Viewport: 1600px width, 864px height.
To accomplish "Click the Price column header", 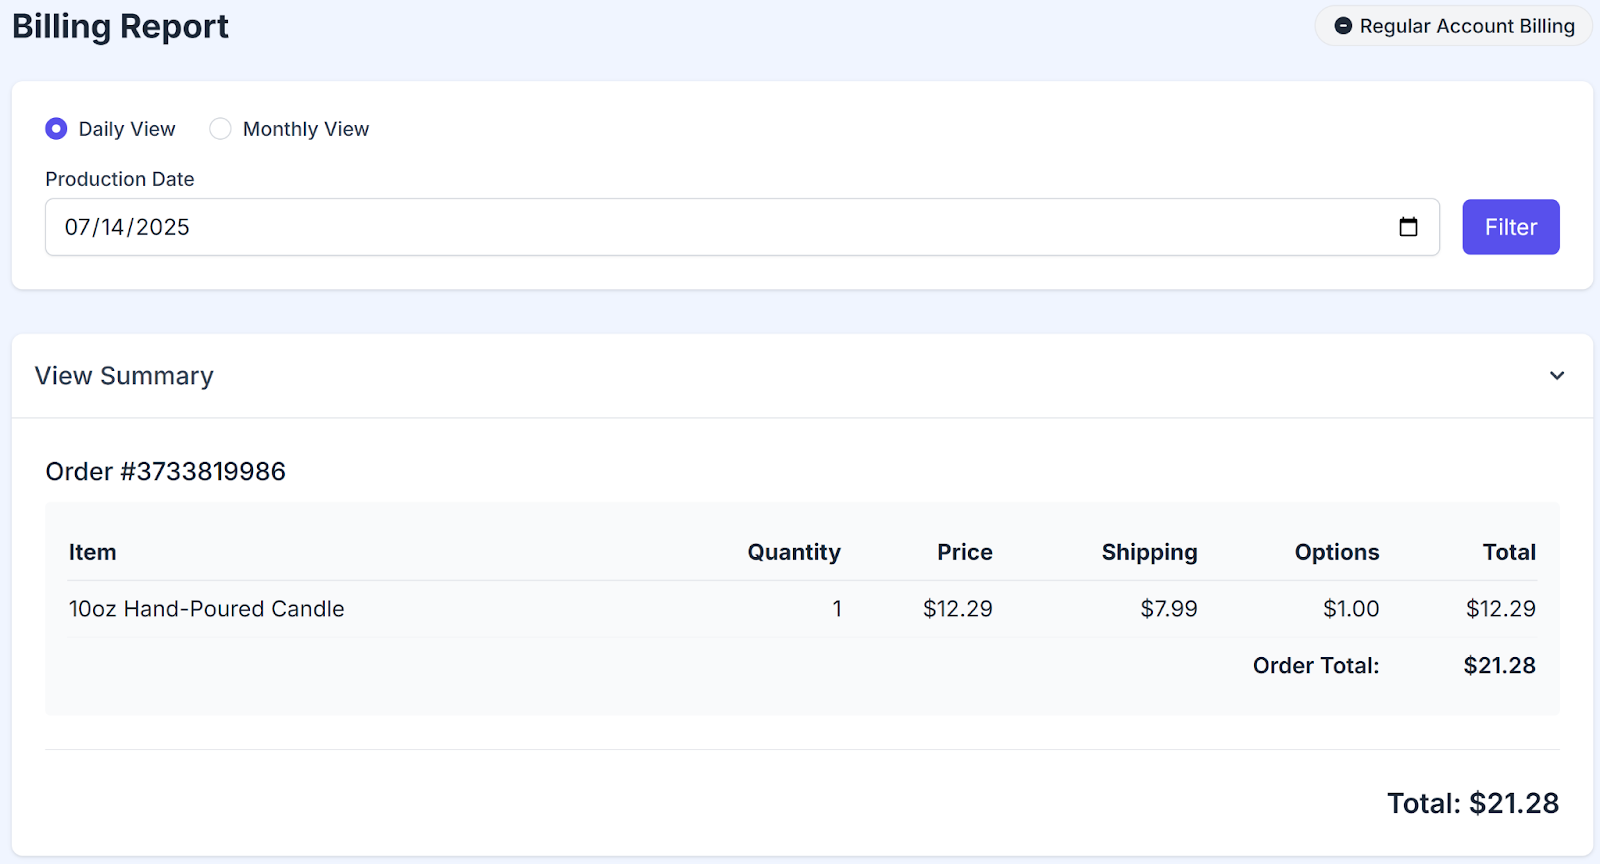I will (964, 552).
